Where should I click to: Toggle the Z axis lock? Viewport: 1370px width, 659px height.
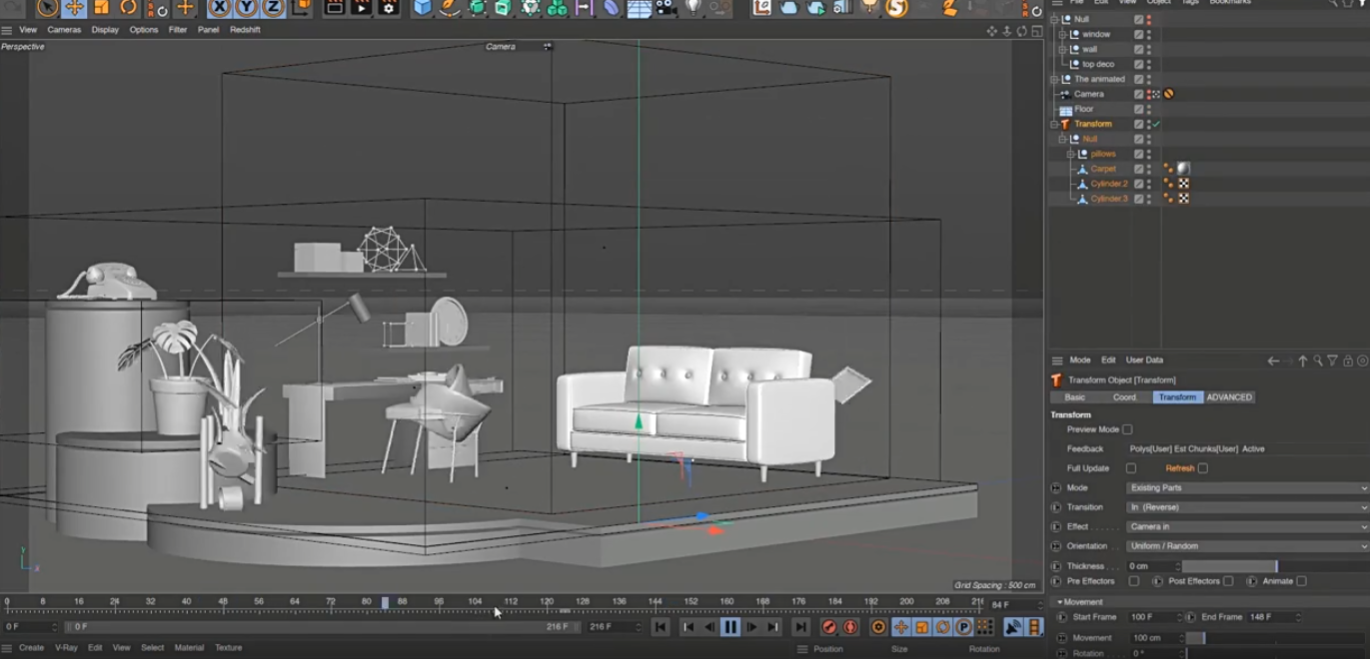(x=272, y=8)
